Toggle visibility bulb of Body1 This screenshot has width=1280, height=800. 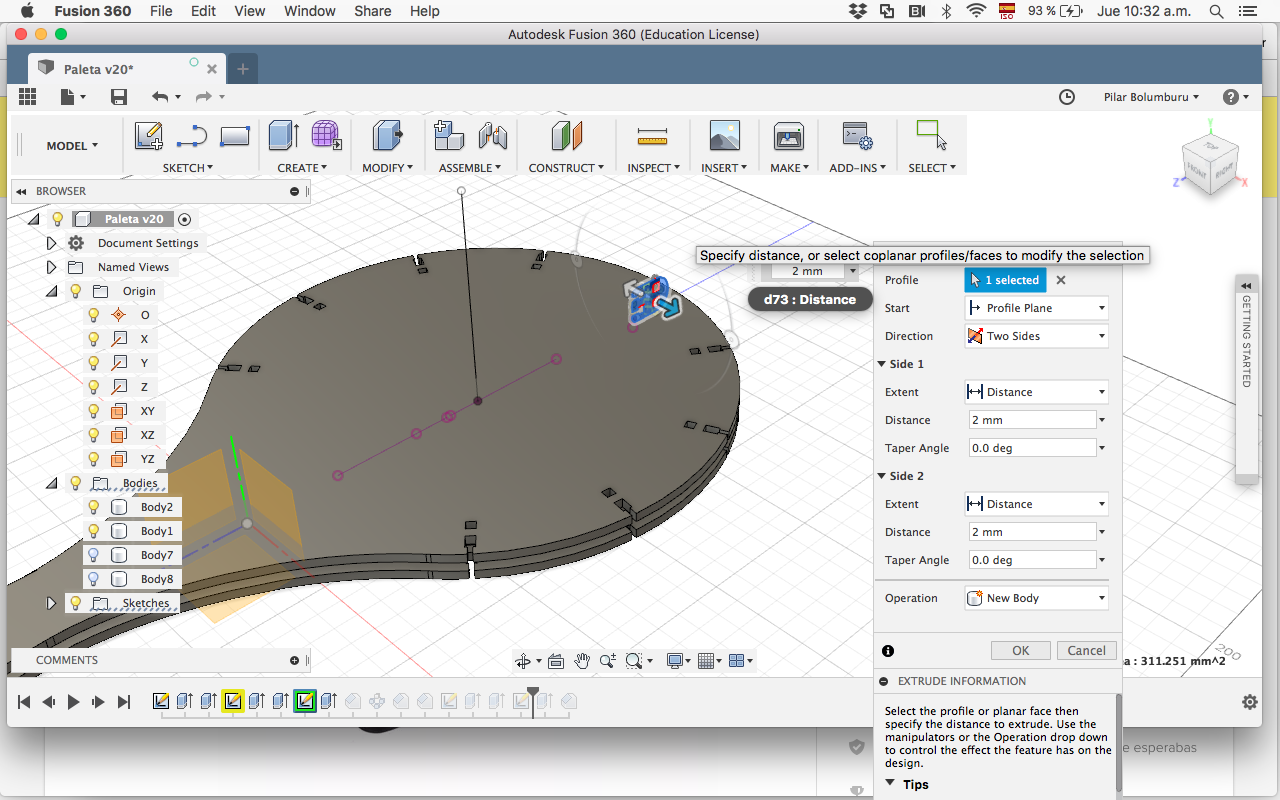point(94,531)
